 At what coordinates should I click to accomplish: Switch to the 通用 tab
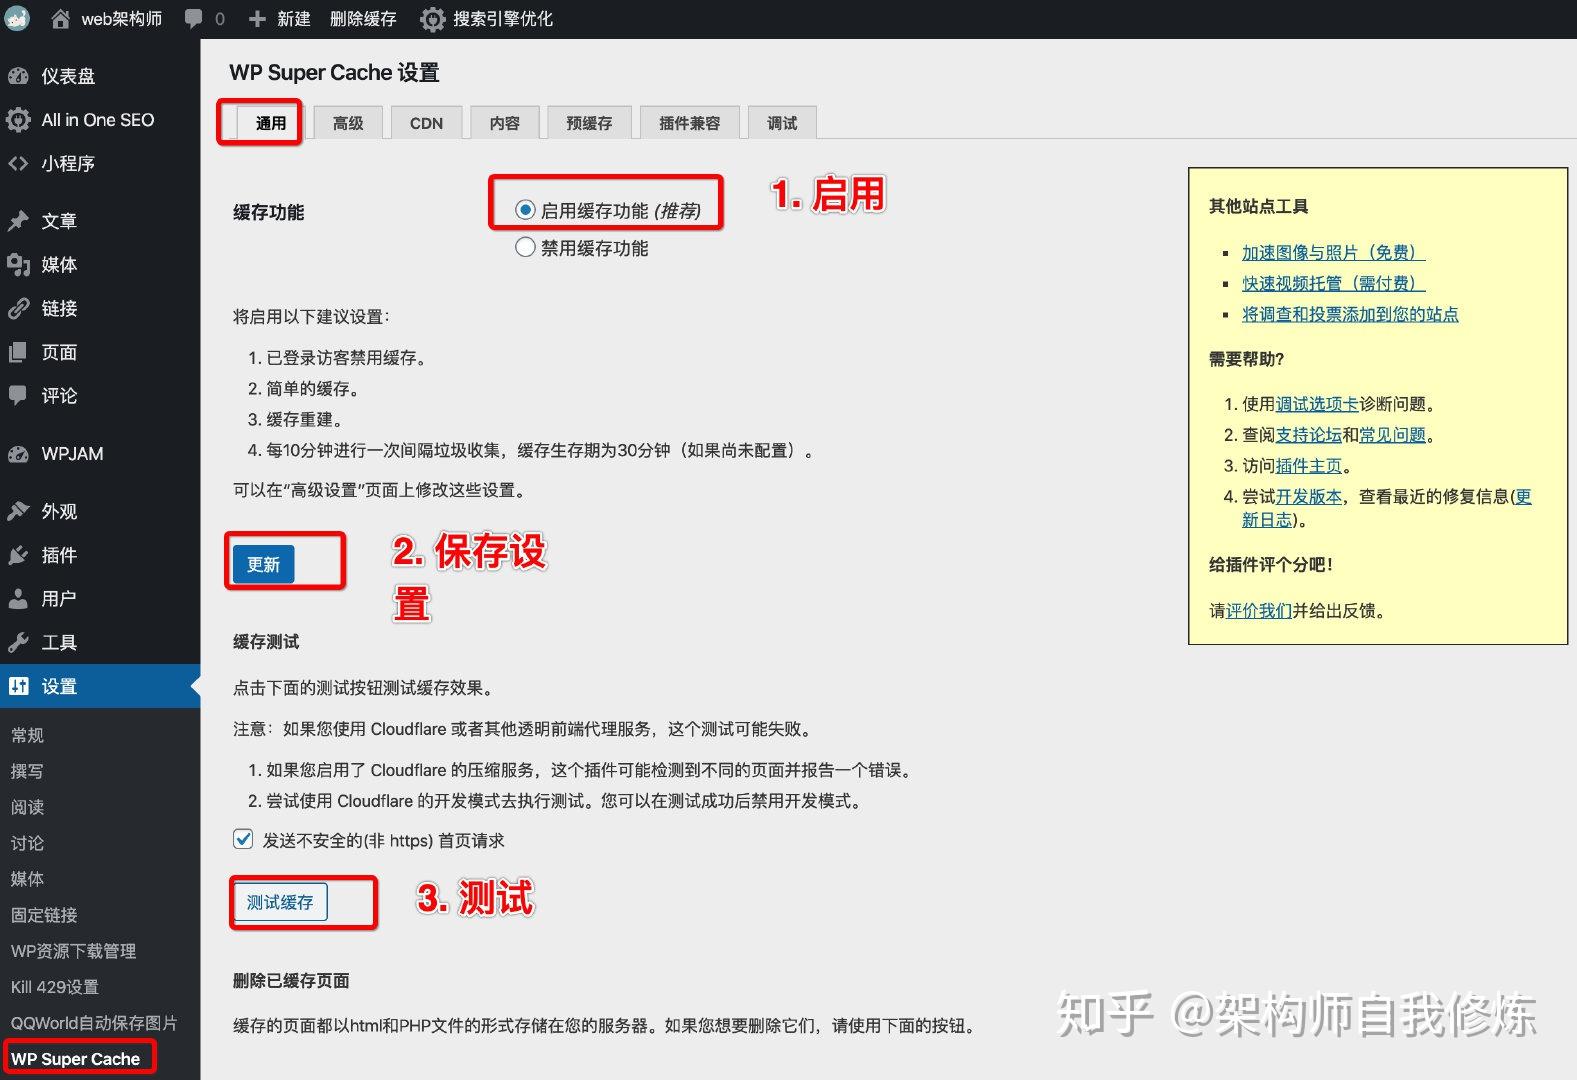(x=271, y=123)
